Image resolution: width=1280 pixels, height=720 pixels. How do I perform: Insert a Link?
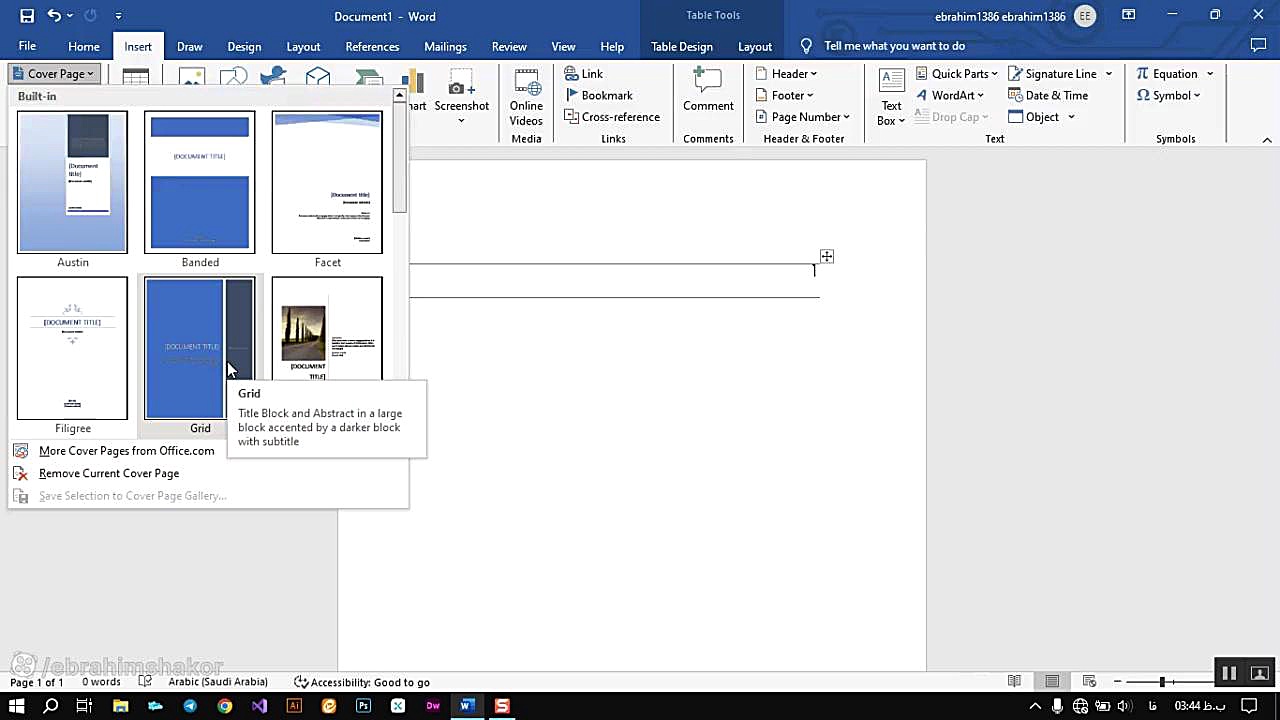584,74
